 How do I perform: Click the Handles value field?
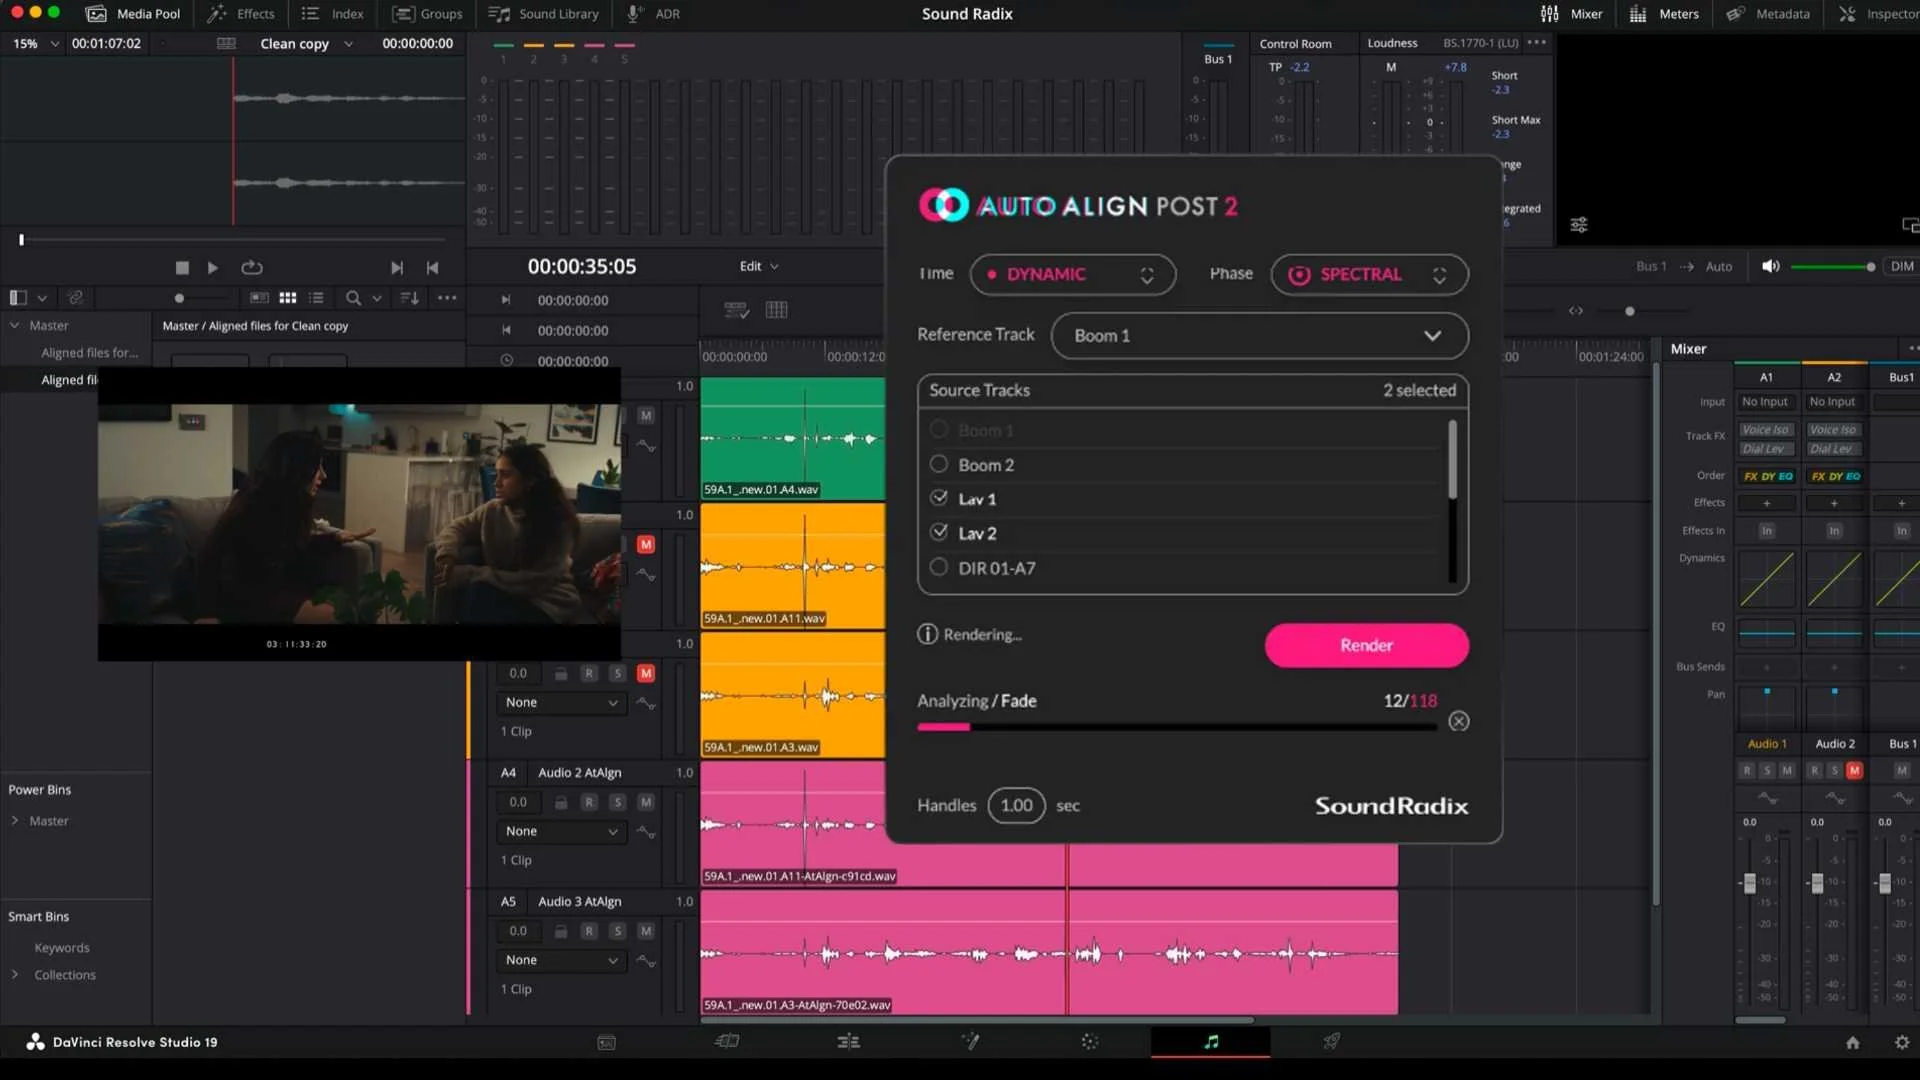coord(1016,805)
